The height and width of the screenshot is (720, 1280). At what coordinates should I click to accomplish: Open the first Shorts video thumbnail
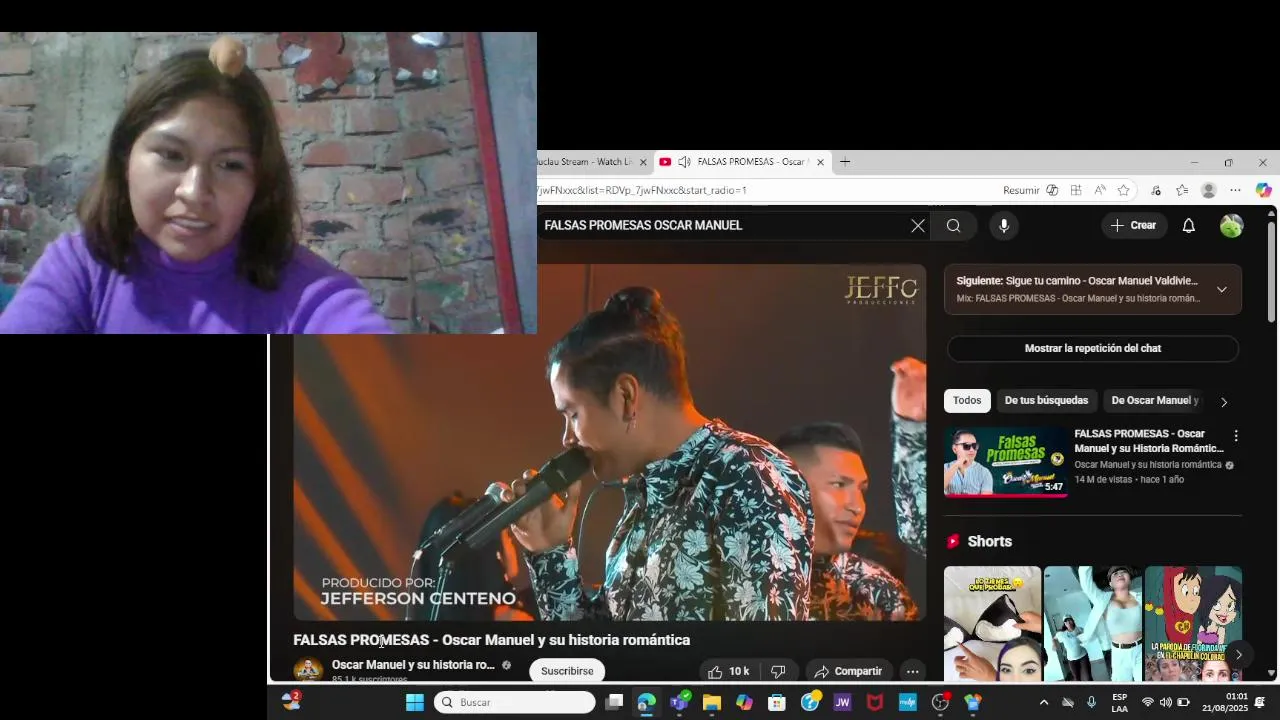click(992, 624)
